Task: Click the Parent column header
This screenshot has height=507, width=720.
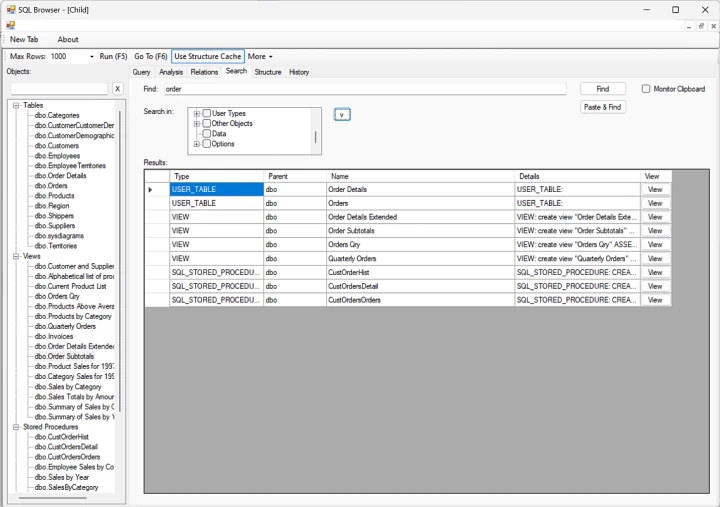Action: pyautogui.click(x=295, y=176)
